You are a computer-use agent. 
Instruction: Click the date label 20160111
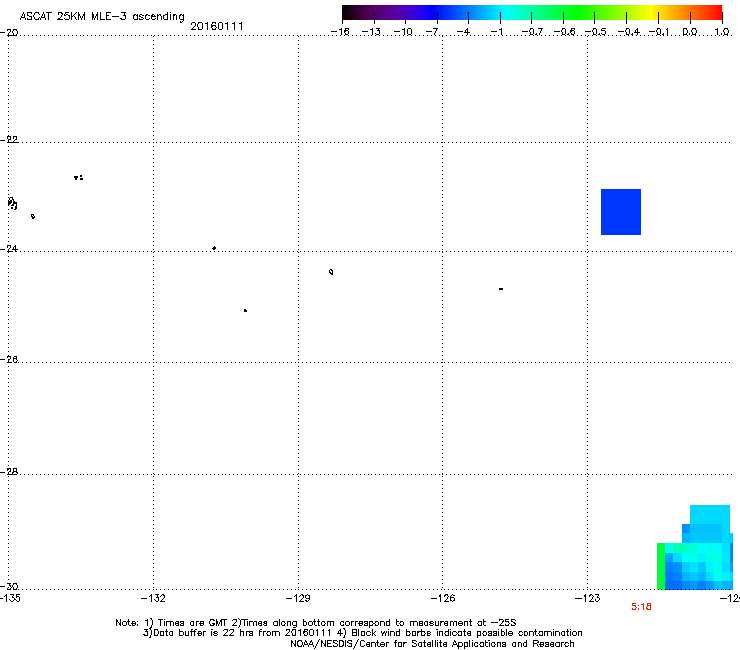click(x=217, y=26)
